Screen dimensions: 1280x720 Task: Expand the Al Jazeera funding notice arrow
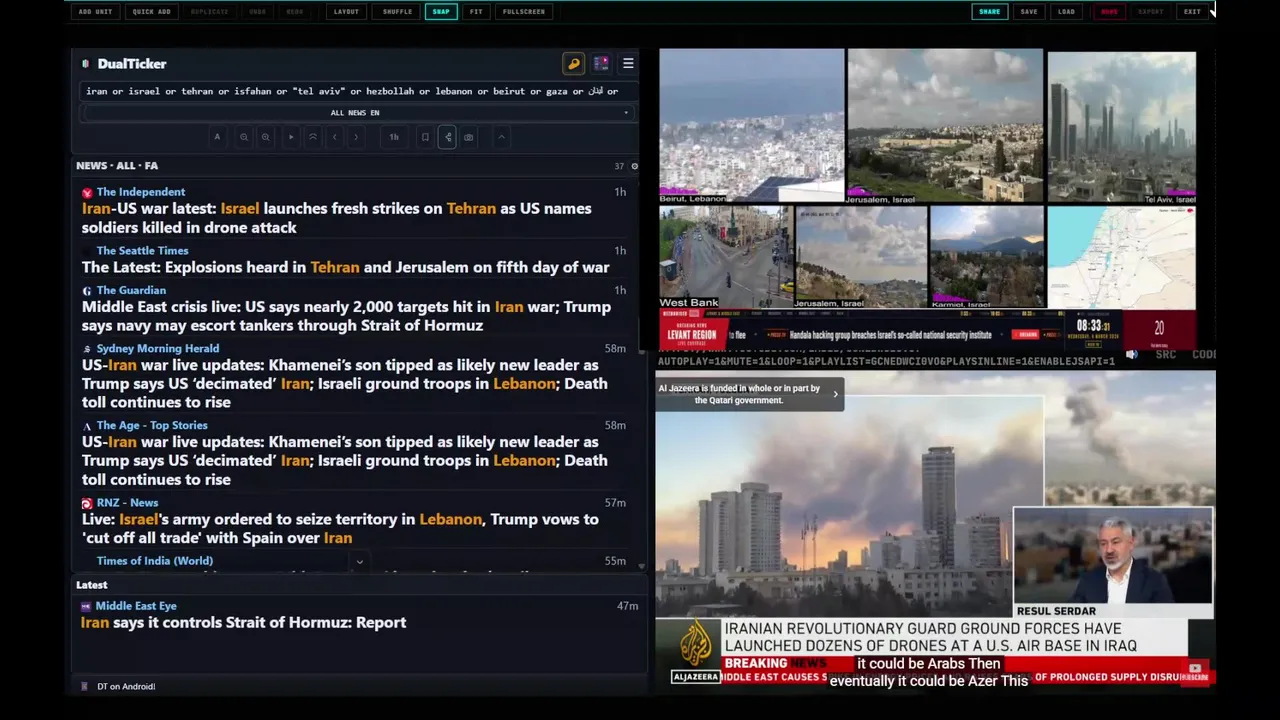point(835,394)
